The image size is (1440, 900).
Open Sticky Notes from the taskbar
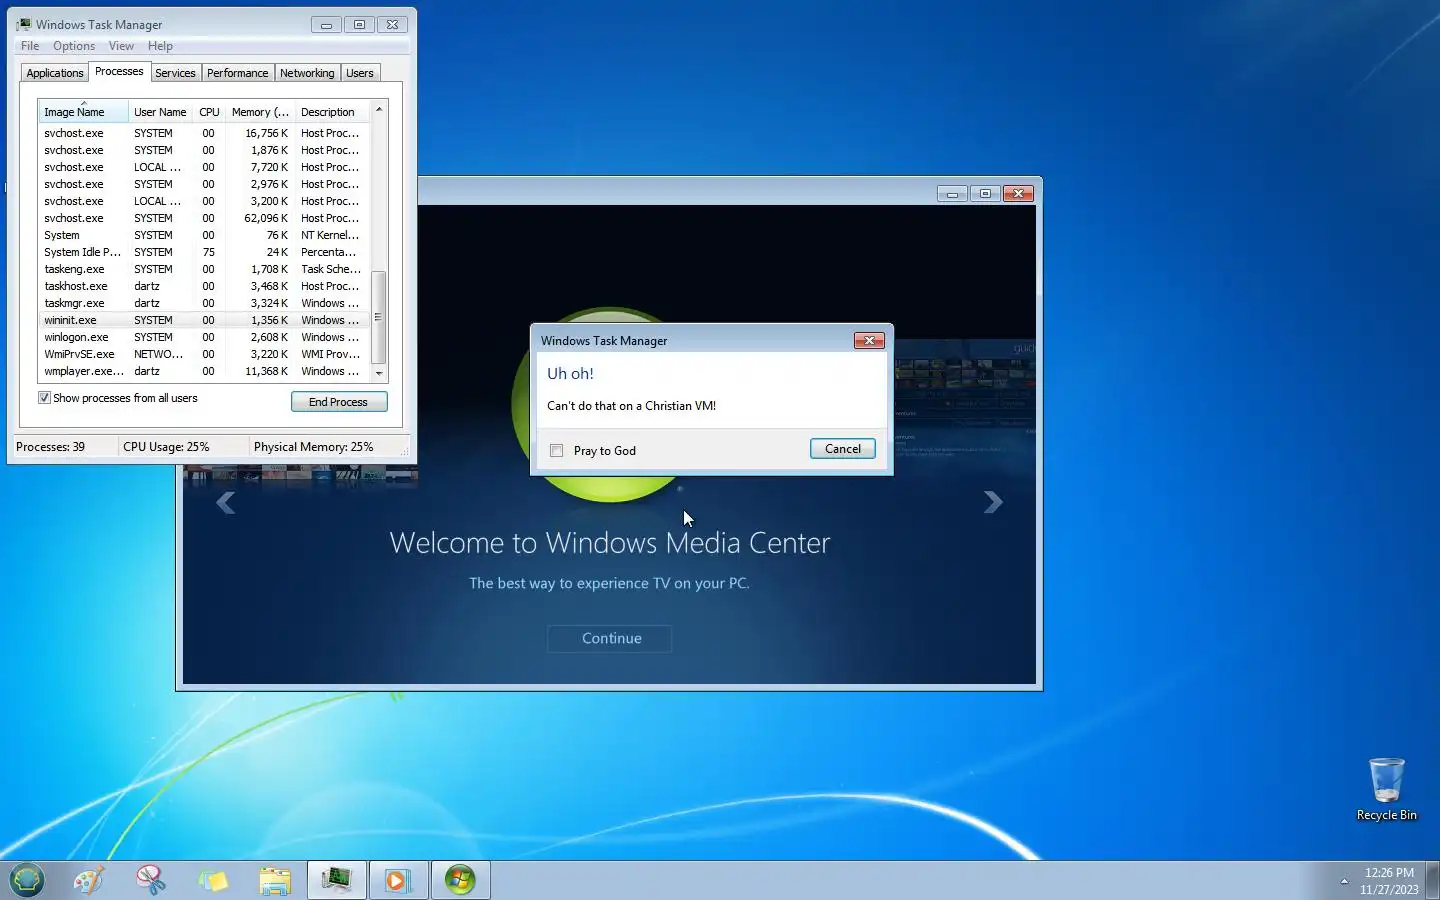click(213, 880)
